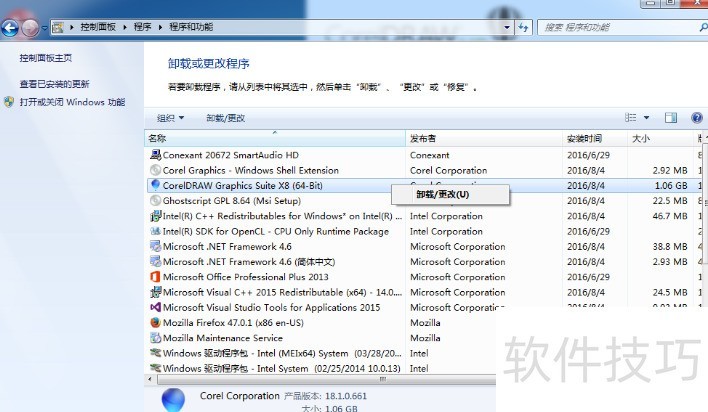Select Intel C++ Redistributables icon
This screenshot has width=708, height=412.
[155, 216]
